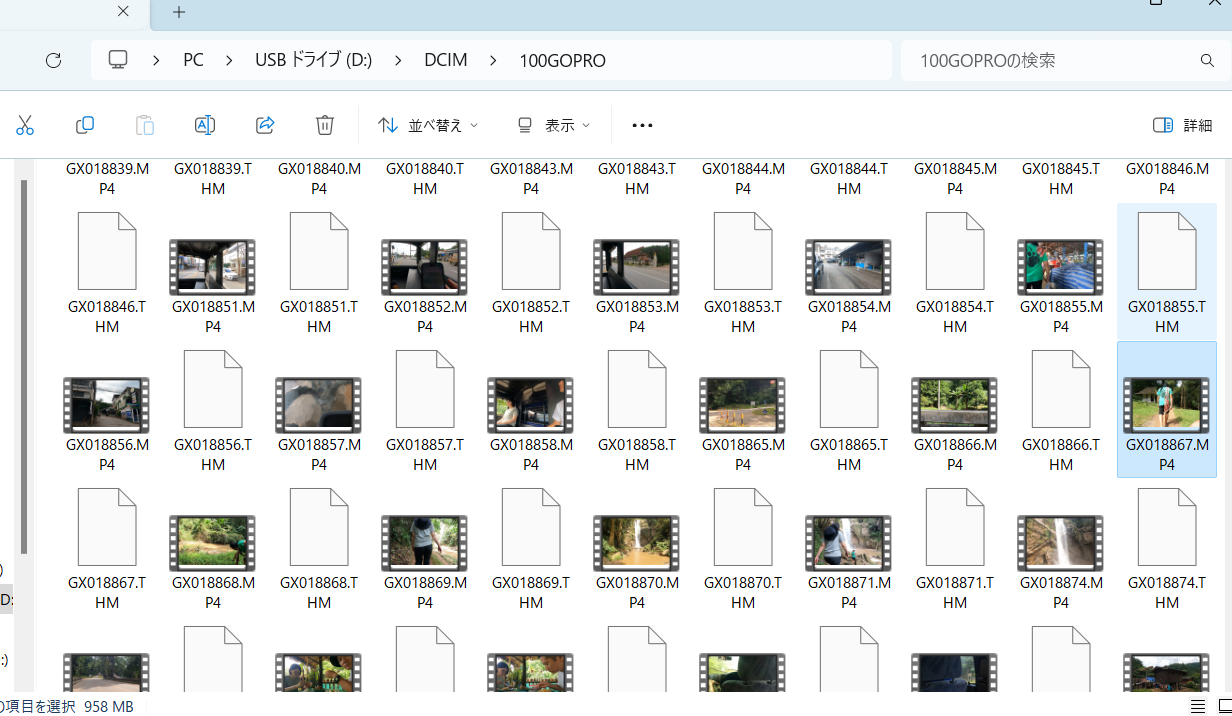The image size is (1232, 716).
Task: Select the GX018867.THM file icon
Action: (107, 527)
